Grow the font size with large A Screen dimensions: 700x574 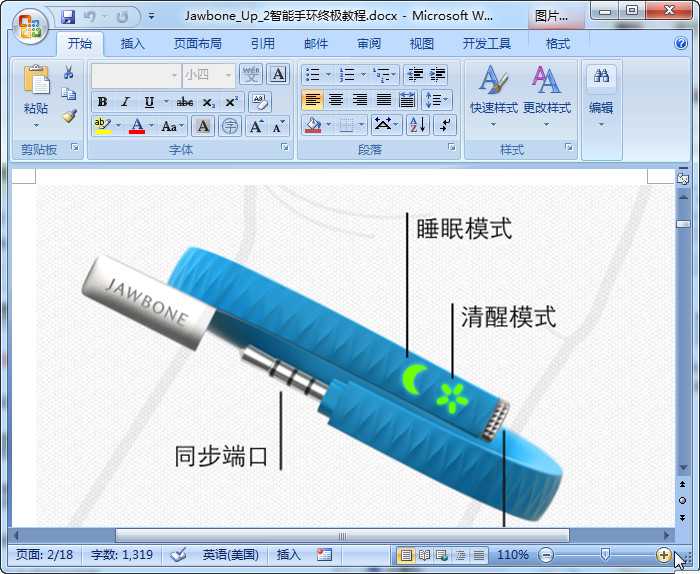coord(256,126)
